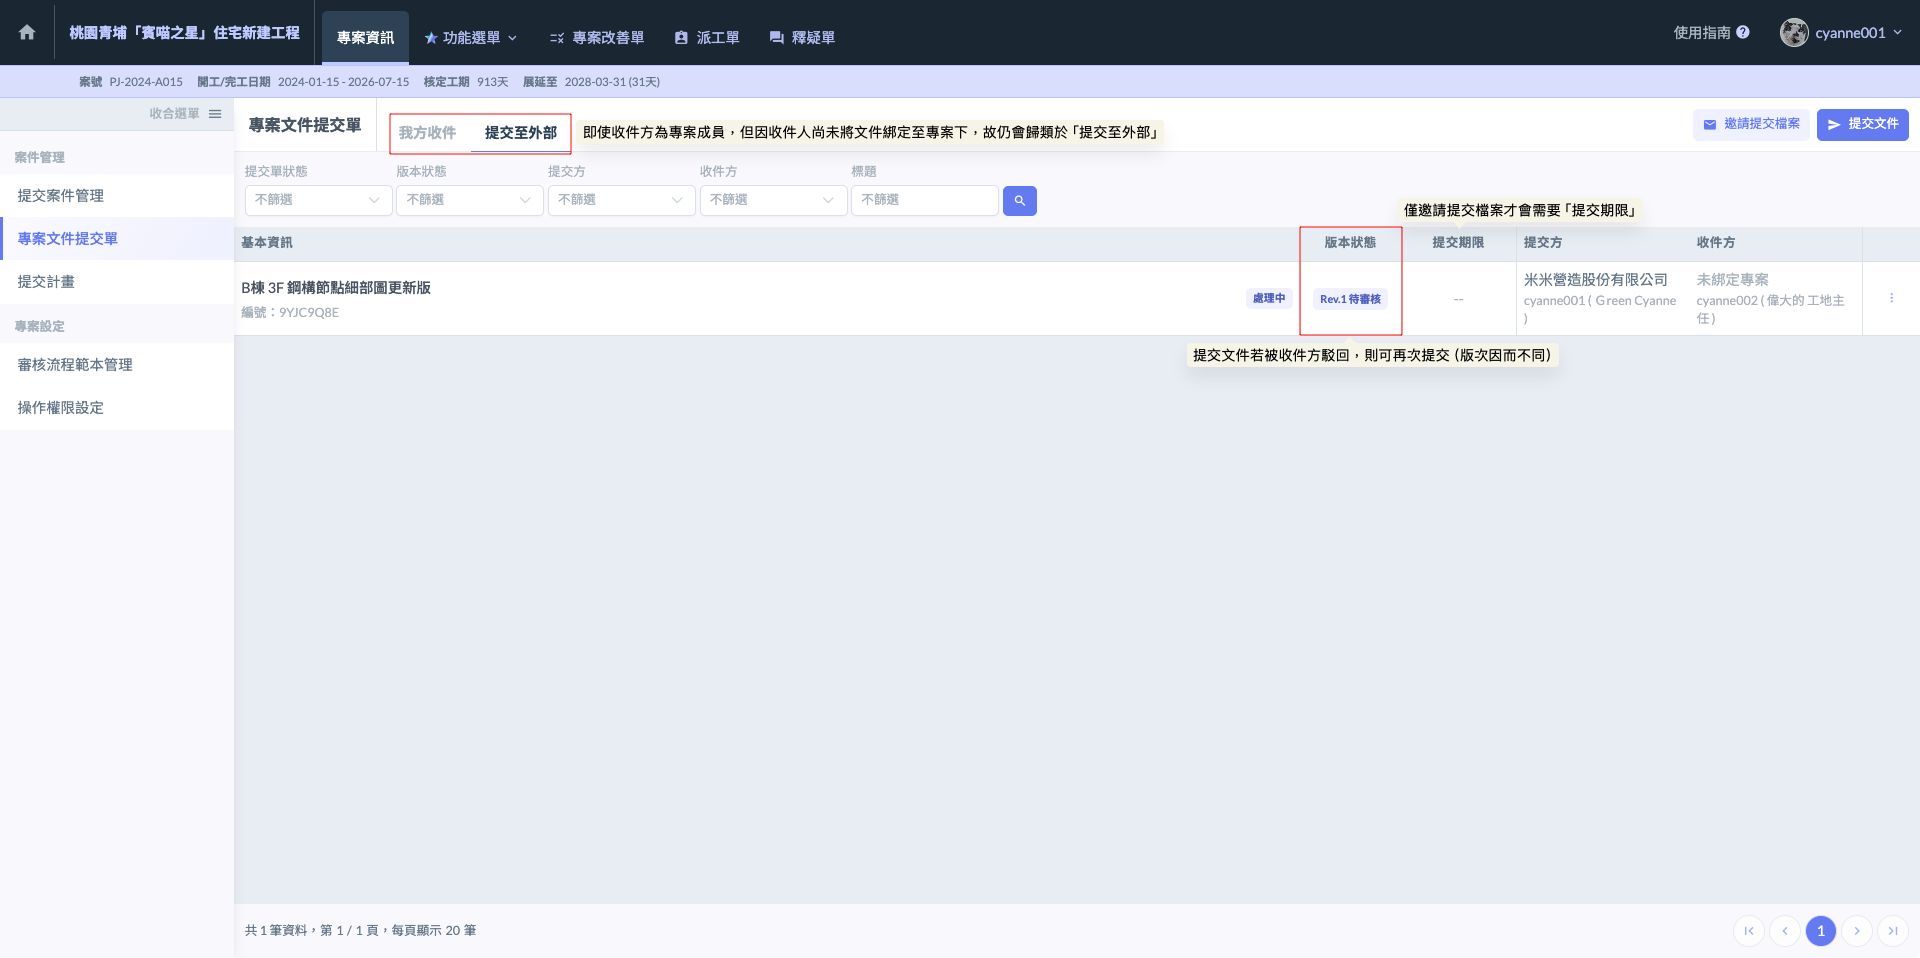Expand the 功能選單 dropdown
Image resolution: width=1920 pixels, height=958 pixels.
coord(471,38)
